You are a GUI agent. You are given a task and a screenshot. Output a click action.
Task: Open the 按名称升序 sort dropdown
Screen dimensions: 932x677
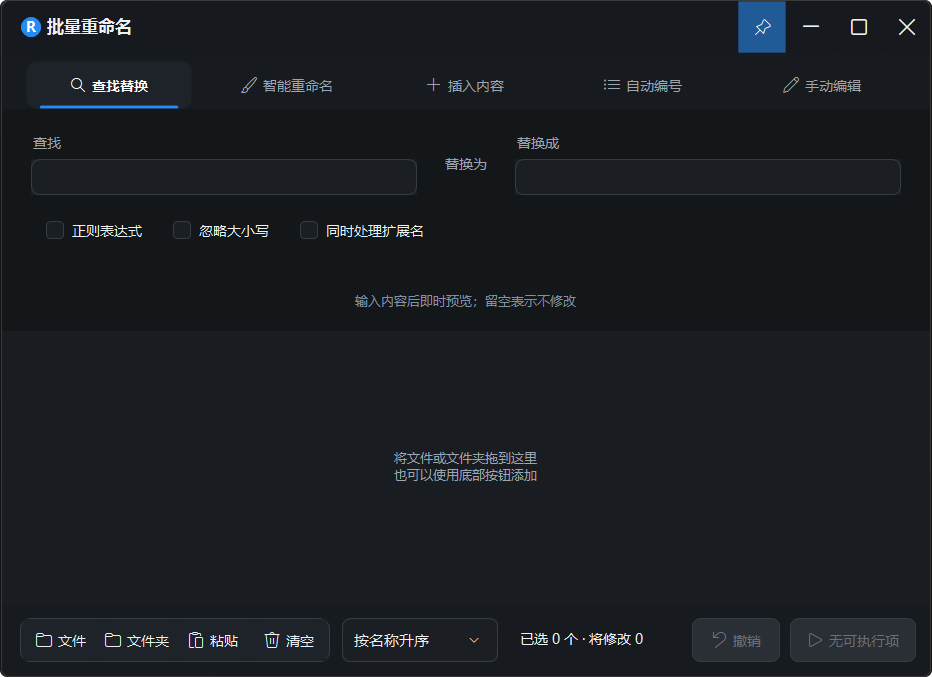tap(420, 640)
